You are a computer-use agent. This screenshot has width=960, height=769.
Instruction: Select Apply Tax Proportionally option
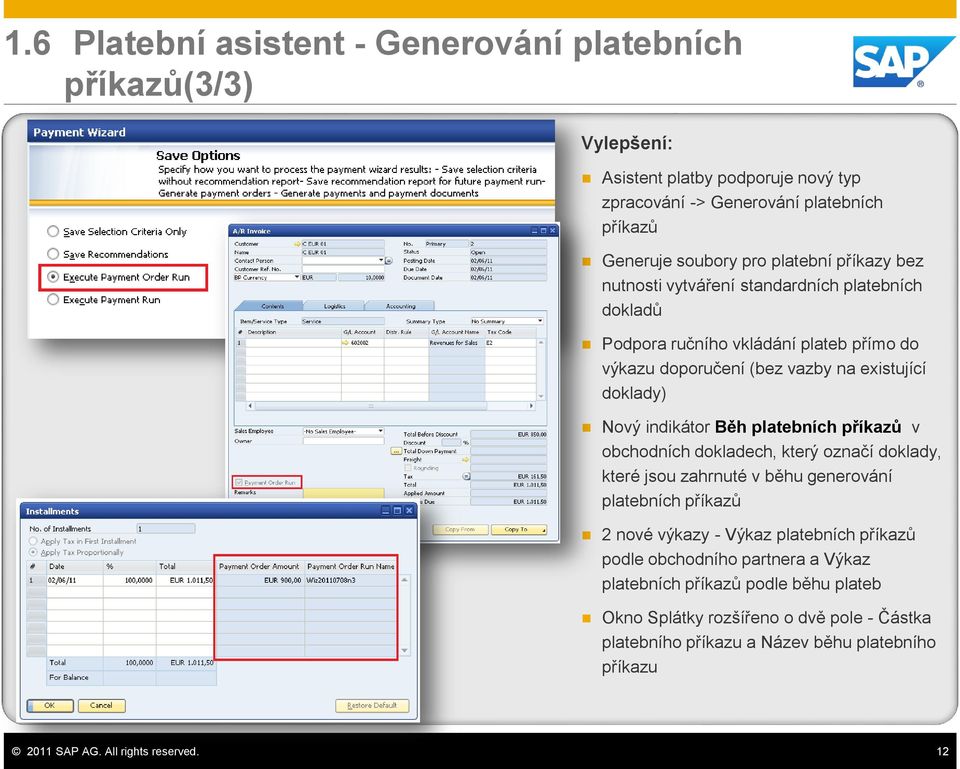click(33, 552)
